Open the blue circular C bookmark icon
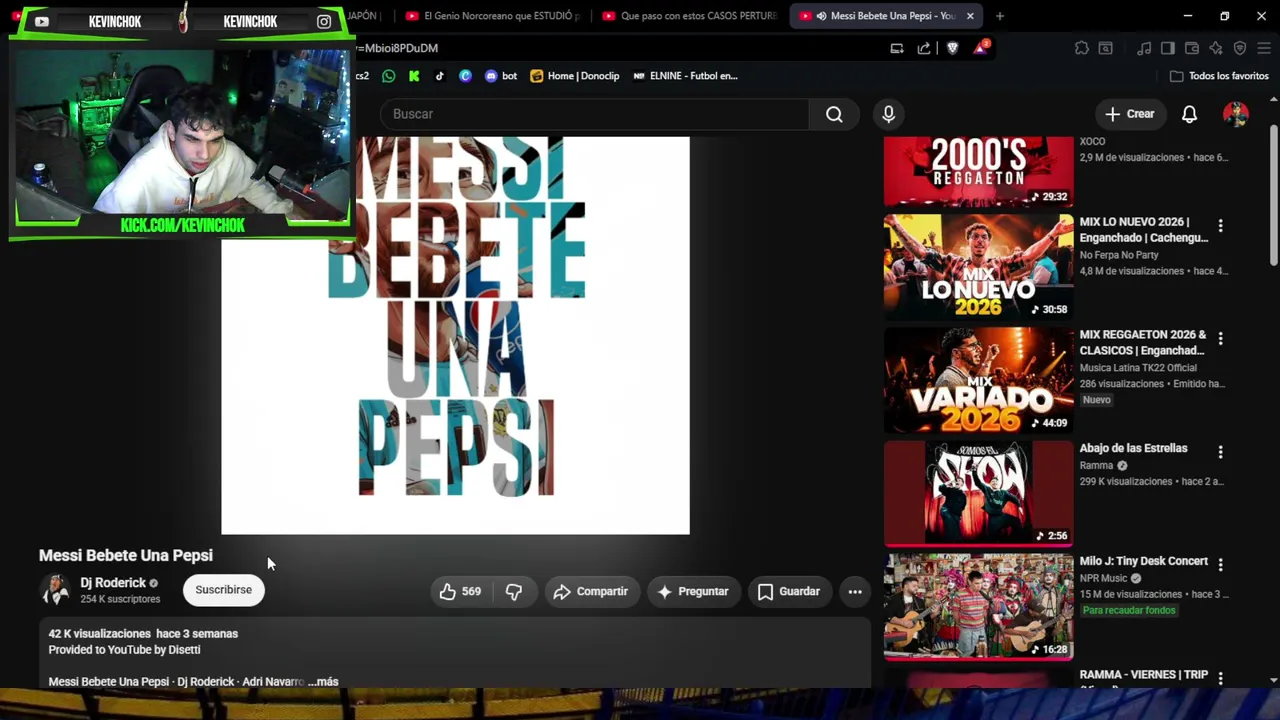The height and width of the screenshot is (720, 1280). pyautogui.click(x=465, y=76)
